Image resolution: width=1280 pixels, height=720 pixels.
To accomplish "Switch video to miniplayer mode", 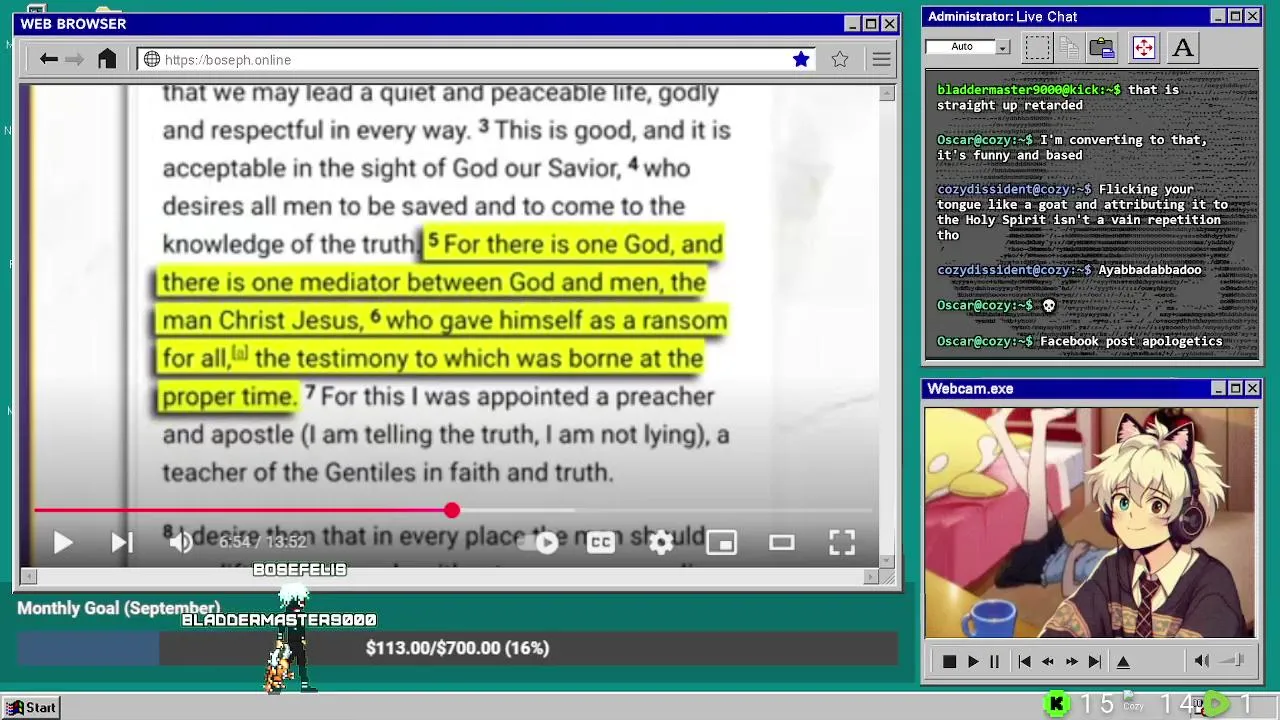I will [721, 543].
